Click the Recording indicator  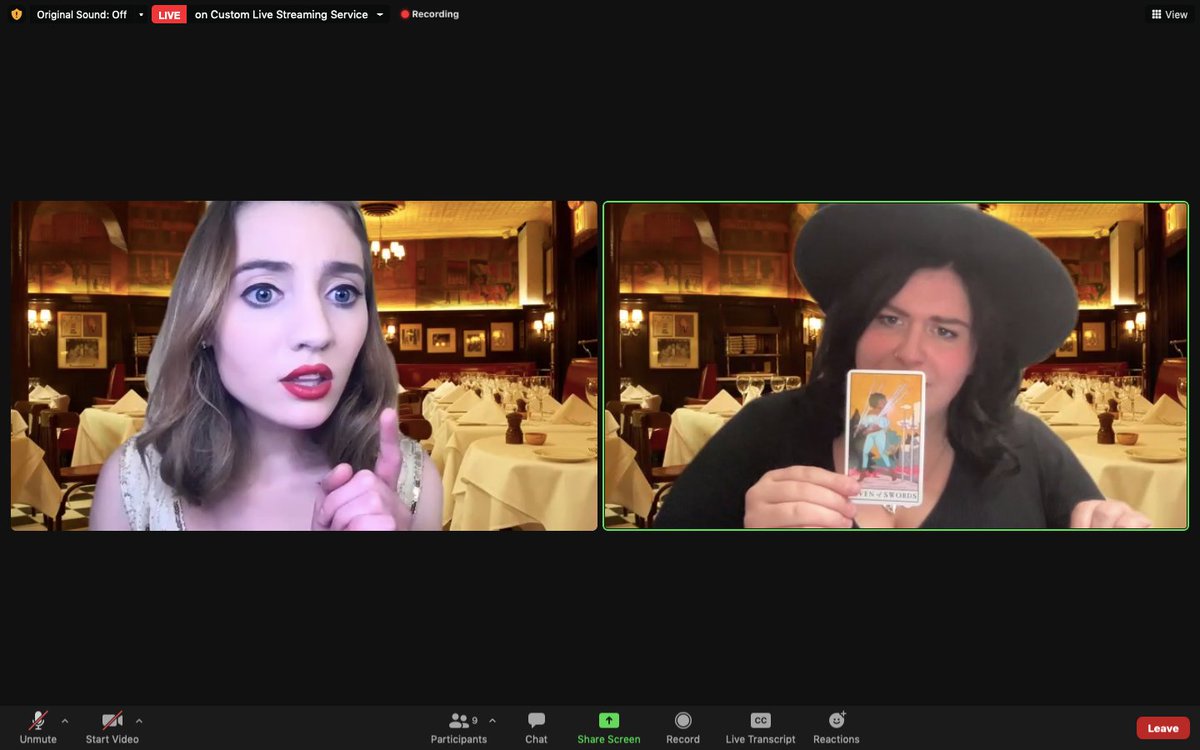(x=430, y=15)
